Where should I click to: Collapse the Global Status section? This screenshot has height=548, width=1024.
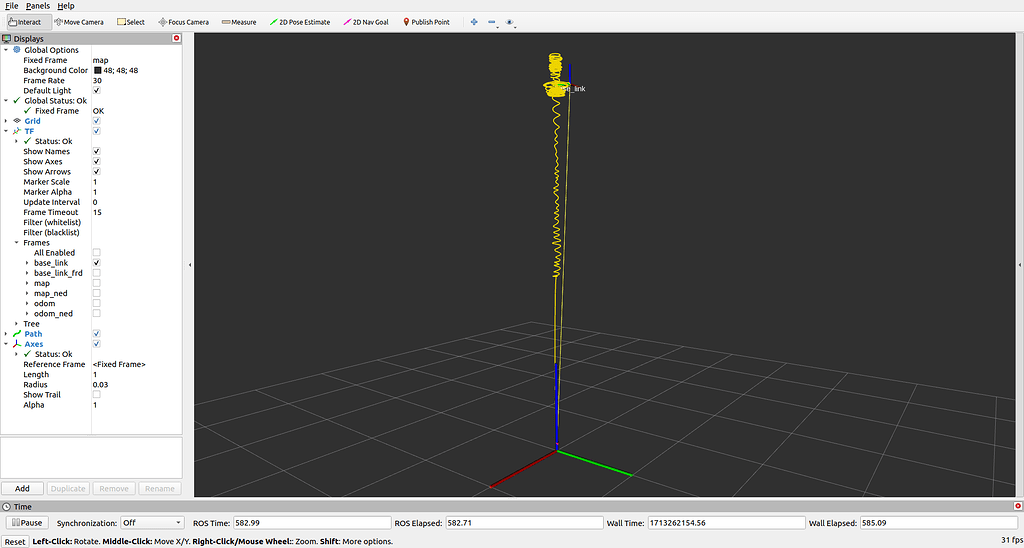(x=7, y=101)
